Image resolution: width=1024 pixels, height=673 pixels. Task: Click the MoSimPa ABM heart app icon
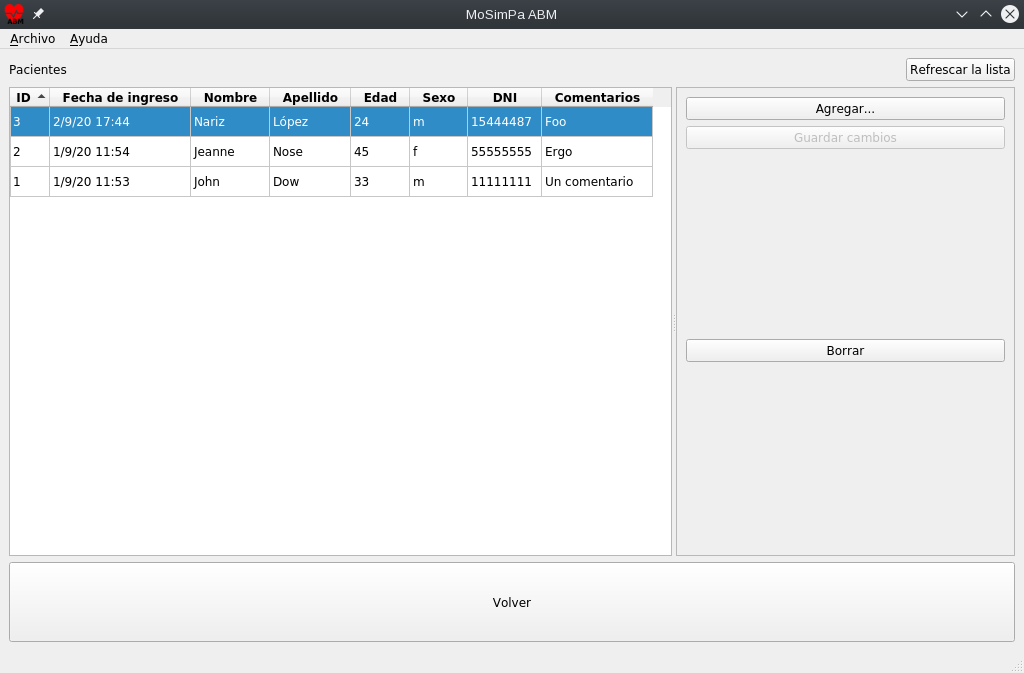(x=14, y=14)
